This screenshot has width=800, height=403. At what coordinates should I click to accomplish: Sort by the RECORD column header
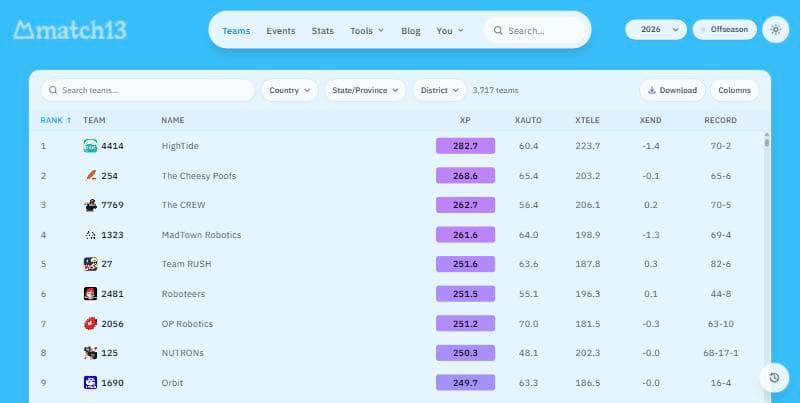(x=720, y=120)
